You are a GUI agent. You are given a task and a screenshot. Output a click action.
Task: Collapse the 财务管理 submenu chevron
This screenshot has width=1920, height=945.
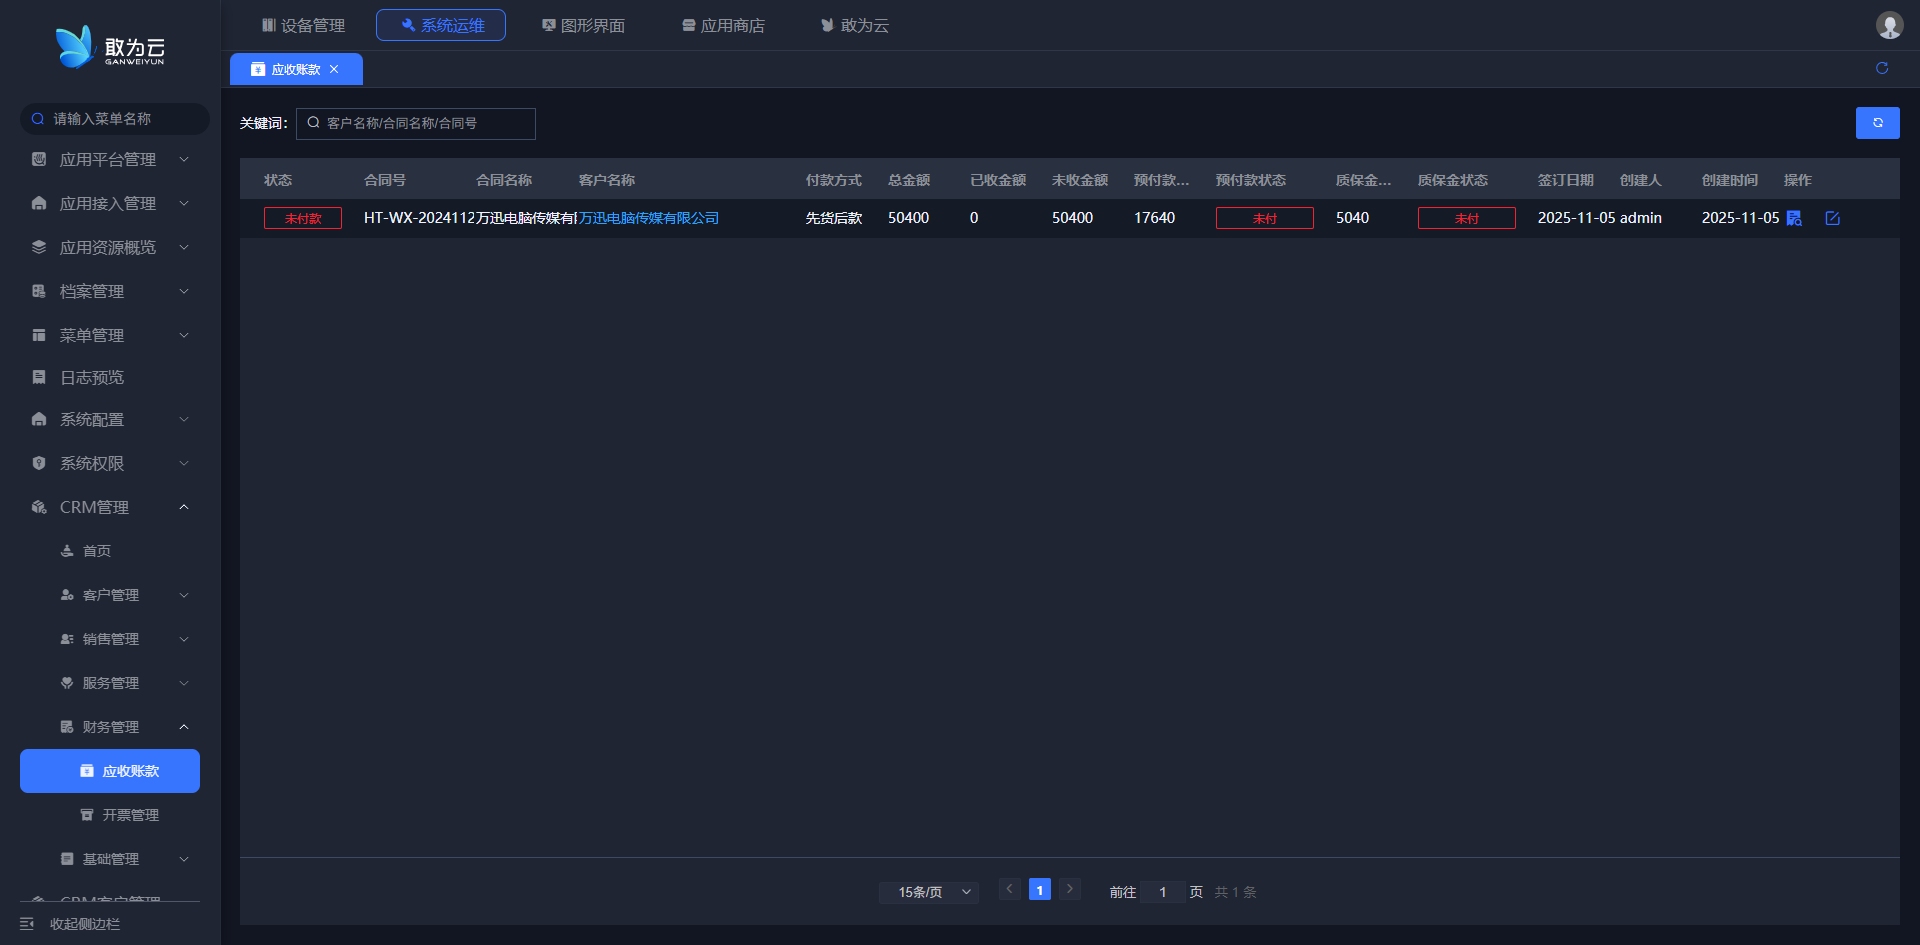[184, 727]
